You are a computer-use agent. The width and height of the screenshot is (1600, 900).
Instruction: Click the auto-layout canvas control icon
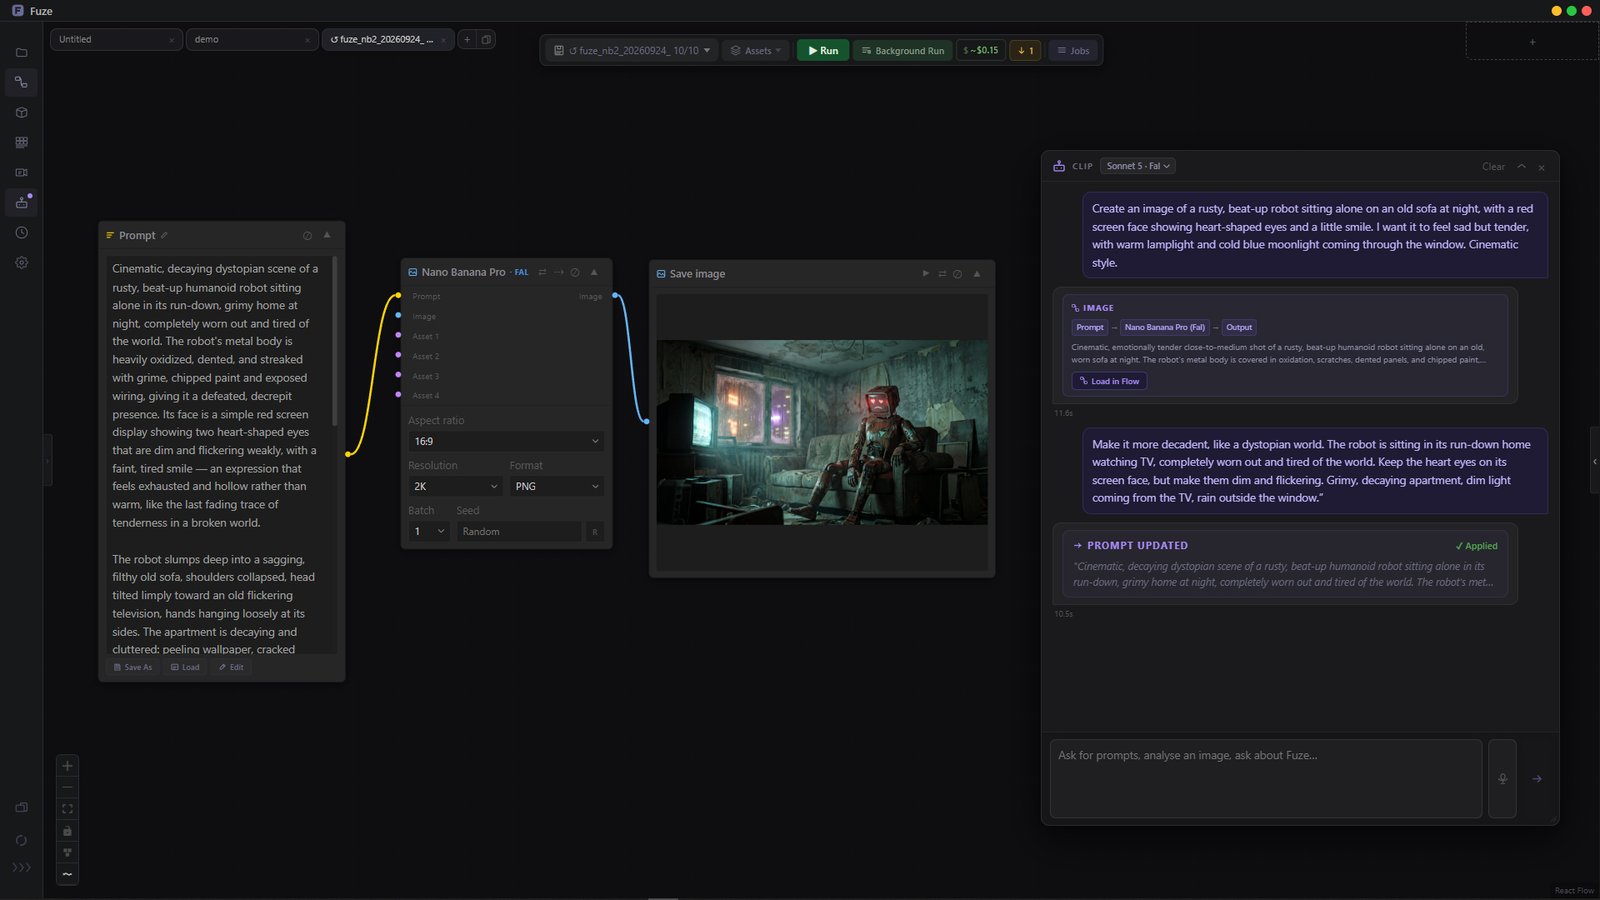pyautogui.click(x=67, y=853)
